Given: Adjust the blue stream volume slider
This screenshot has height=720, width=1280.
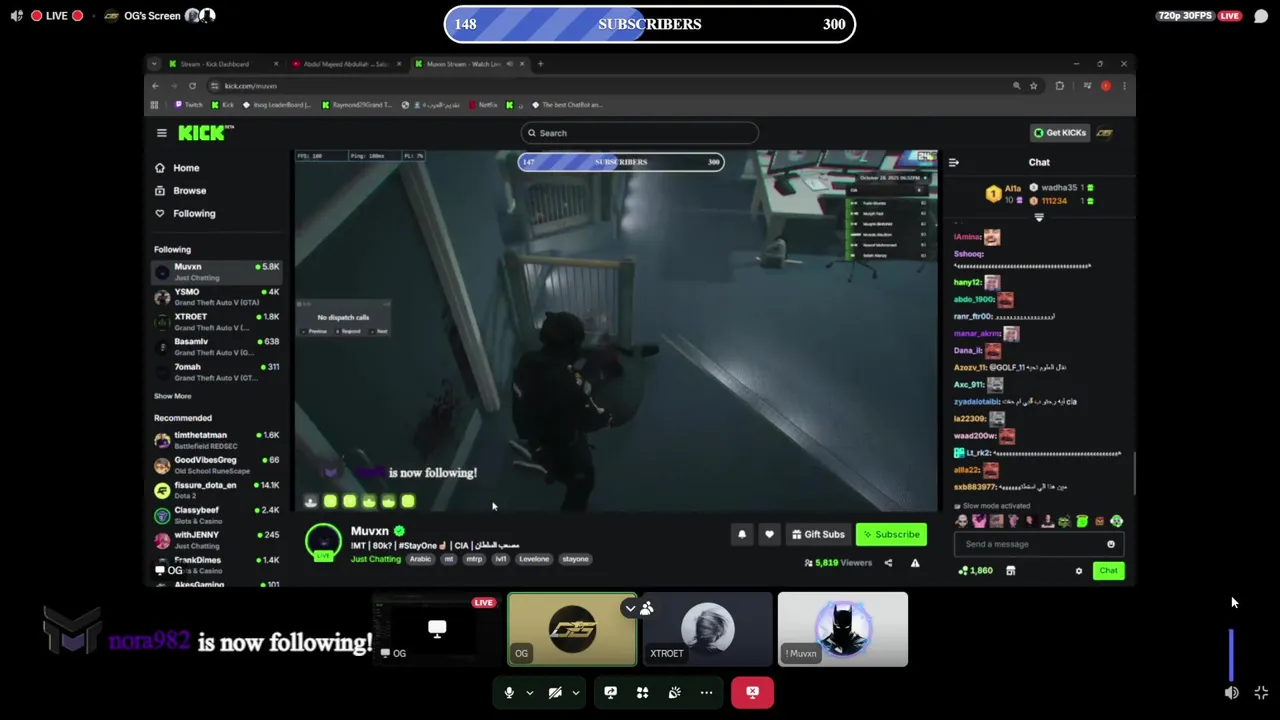Looking at the screenshot, I should point(1231,654).
